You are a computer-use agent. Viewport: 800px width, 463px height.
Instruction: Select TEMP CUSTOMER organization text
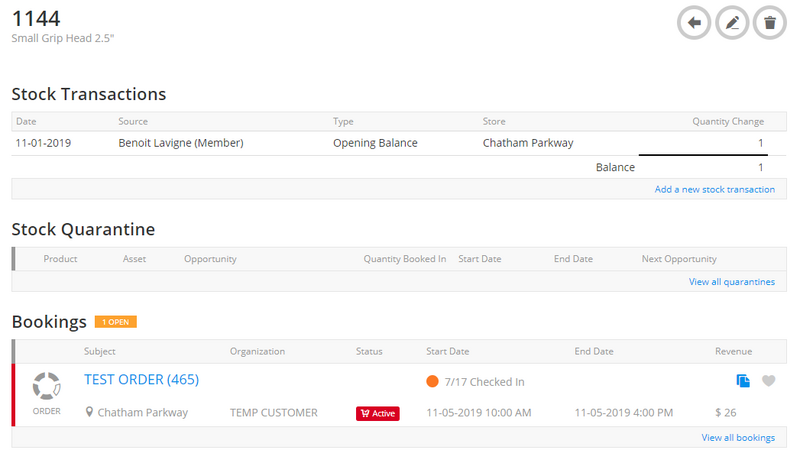[x=273, y=412]
